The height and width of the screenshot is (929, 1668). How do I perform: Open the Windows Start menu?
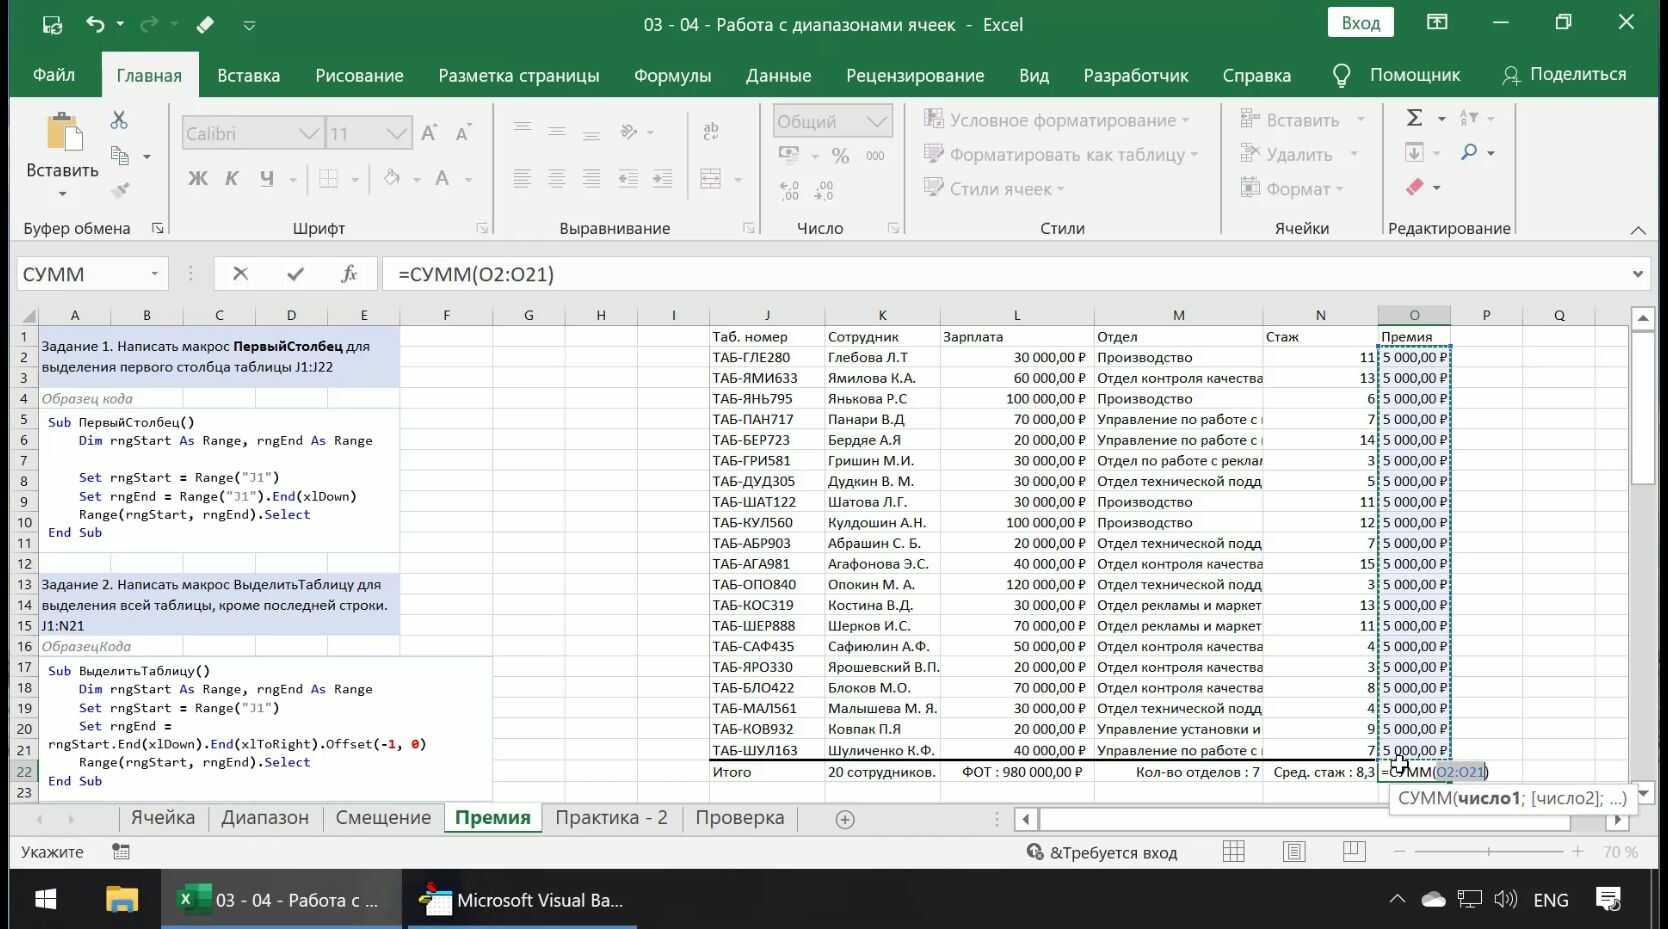pos(45,900)
